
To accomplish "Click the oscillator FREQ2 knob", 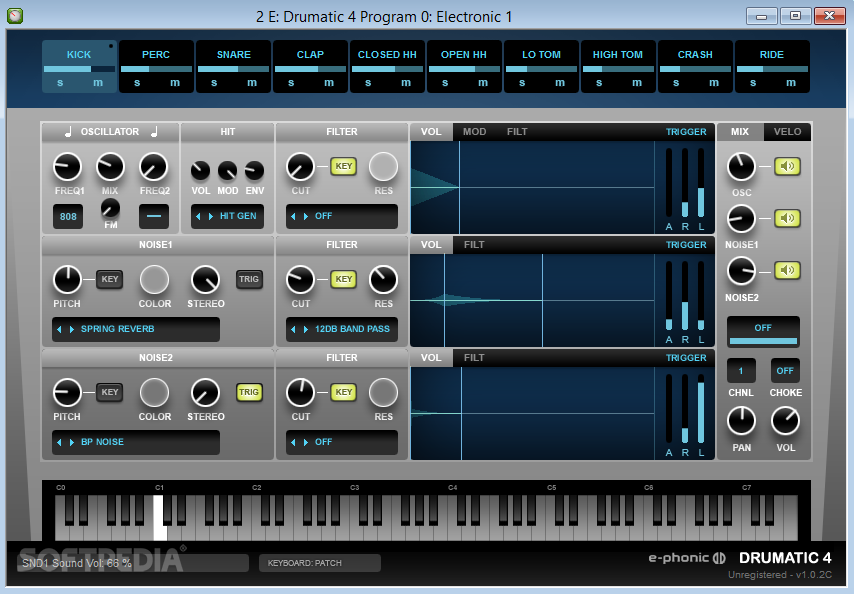I will [154, 167].
